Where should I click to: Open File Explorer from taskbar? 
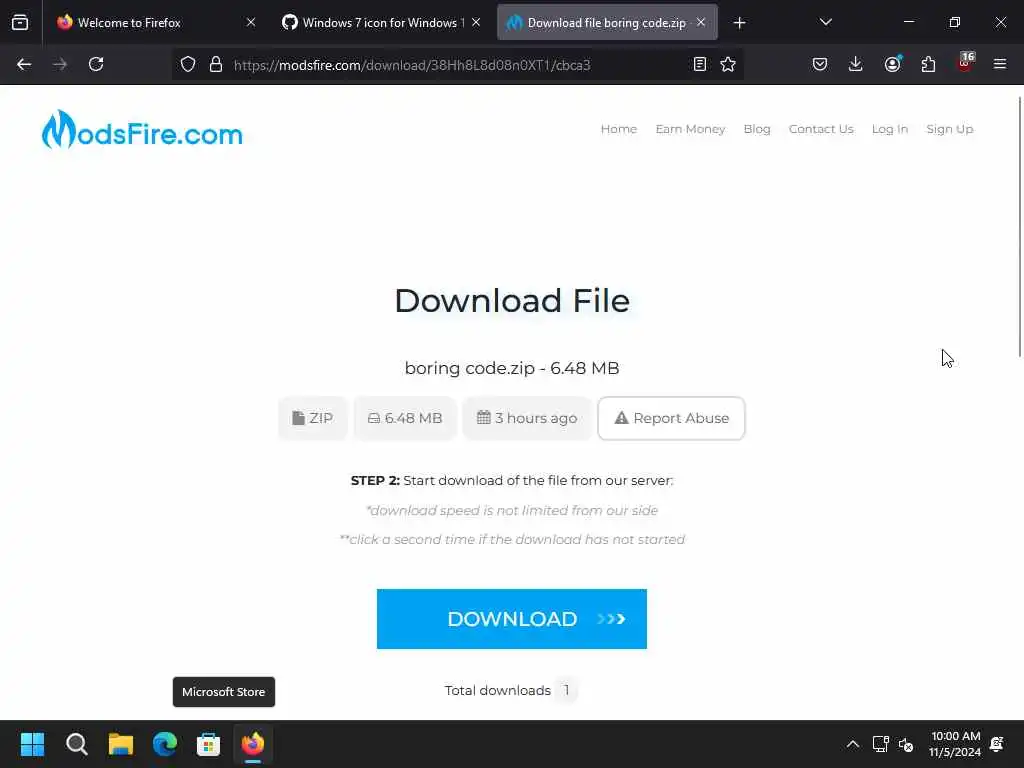click(121, 744)
